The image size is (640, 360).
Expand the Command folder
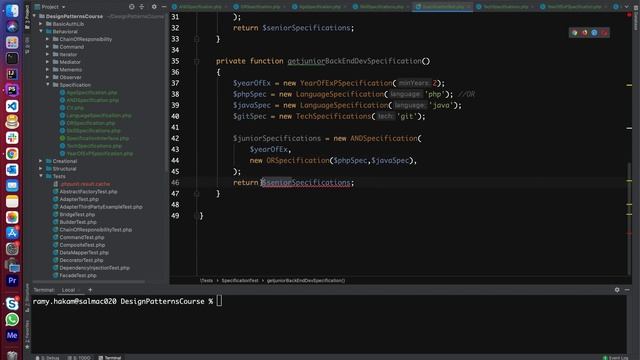[48, 47]
